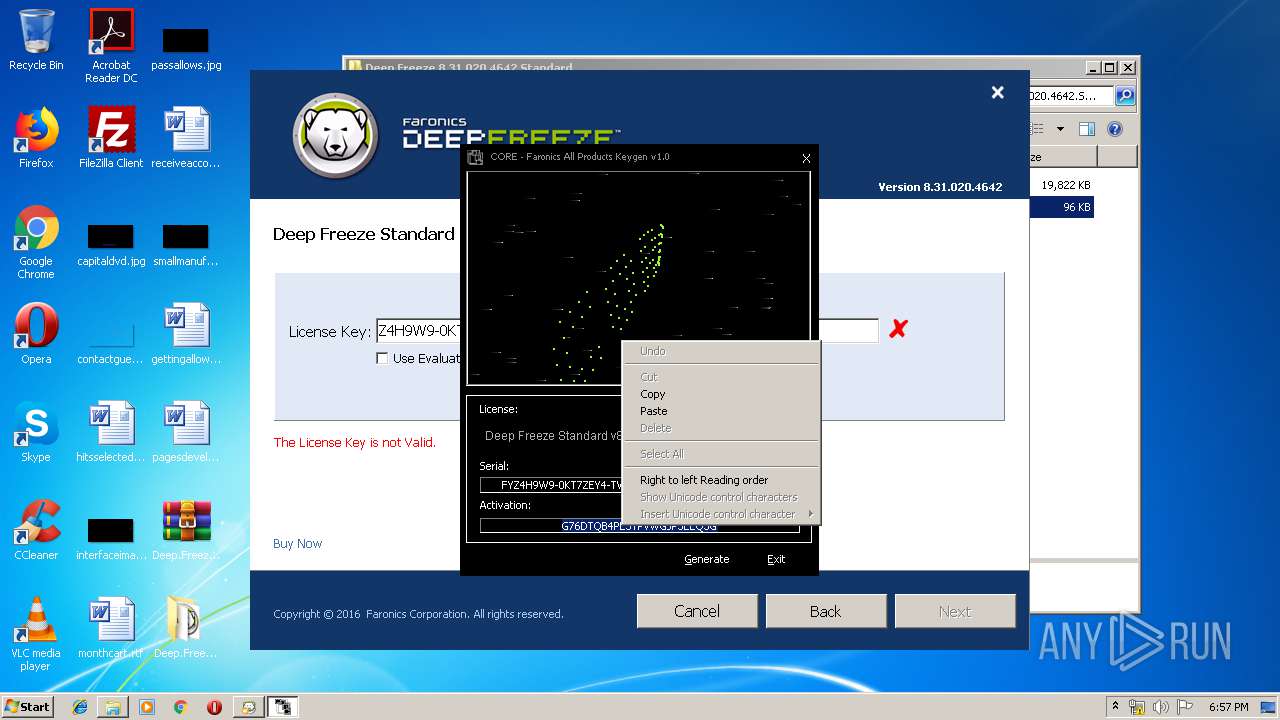Select pagesdevel... Word document
Viewport: 1280px width, 720px height.
pos(186,432)
